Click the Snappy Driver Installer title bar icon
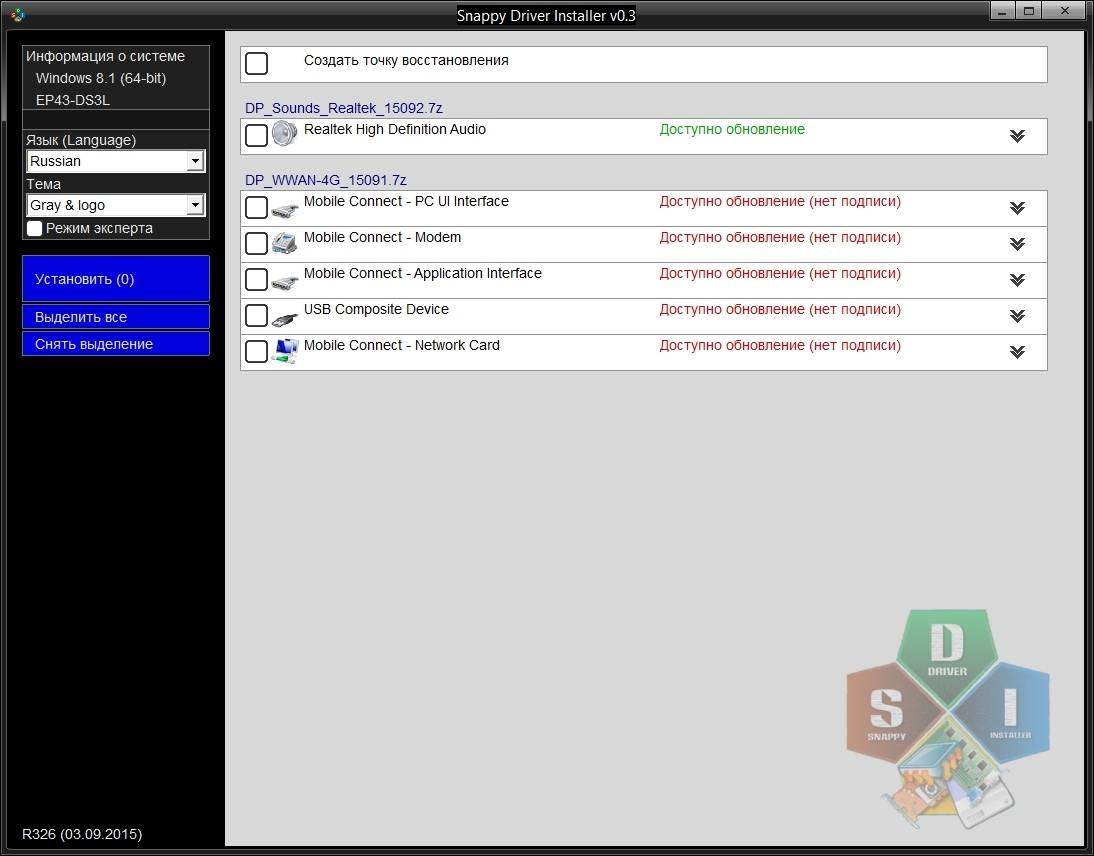The image size is (1094, 856). [17, 14]
